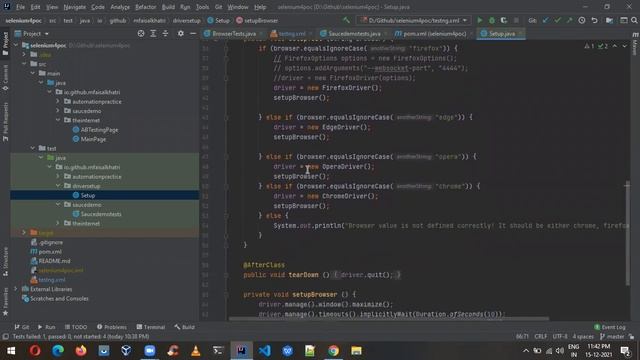This screenshot has width=640, height=360.
Task: Select README.md in the project tree
Action: tap(50, 261)
